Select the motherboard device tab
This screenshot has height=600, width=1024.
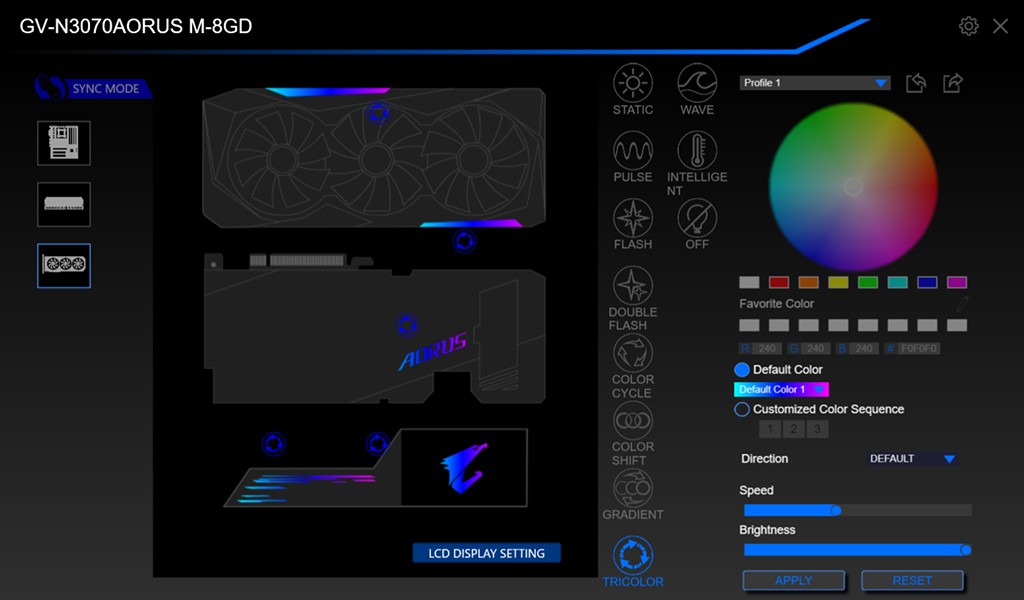click(x=64, y=143)
